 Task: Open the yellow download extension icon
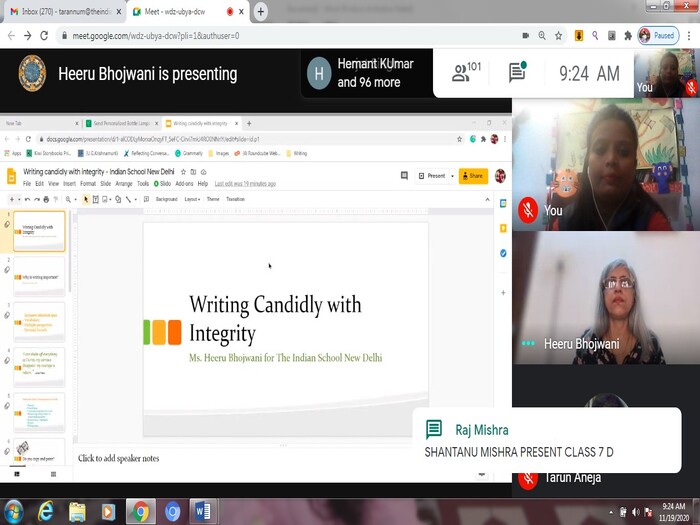(x=579, y=36)
